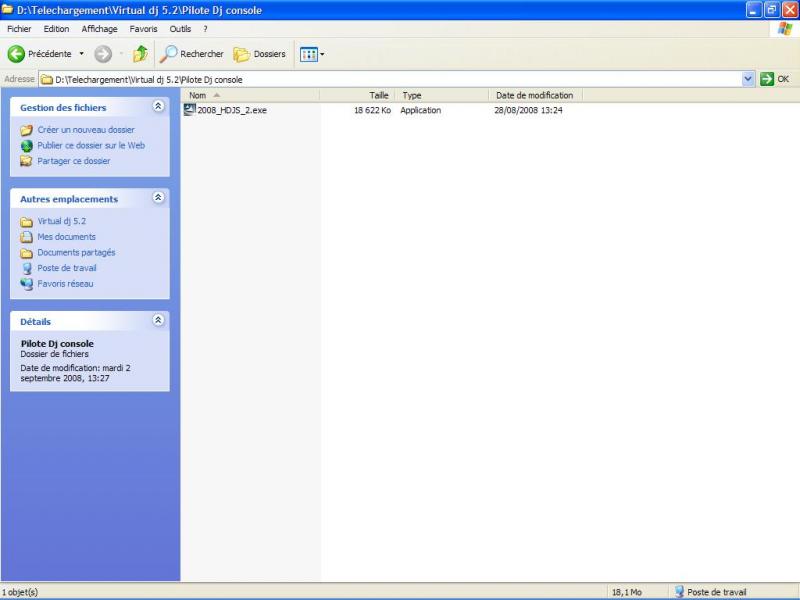Sort files by the Taille column
800x600 pixels.
pos(357,95)
